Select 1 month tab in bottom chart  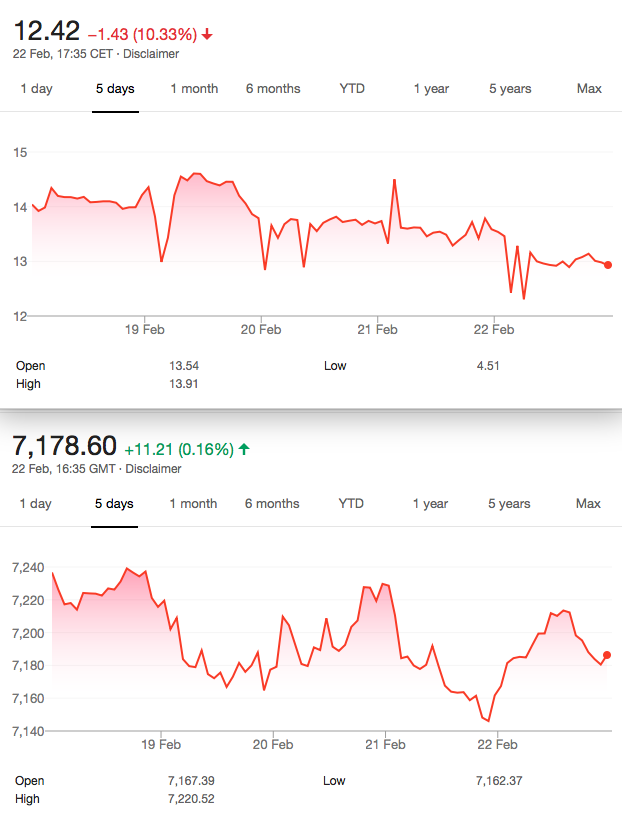[x=193, y=504]
